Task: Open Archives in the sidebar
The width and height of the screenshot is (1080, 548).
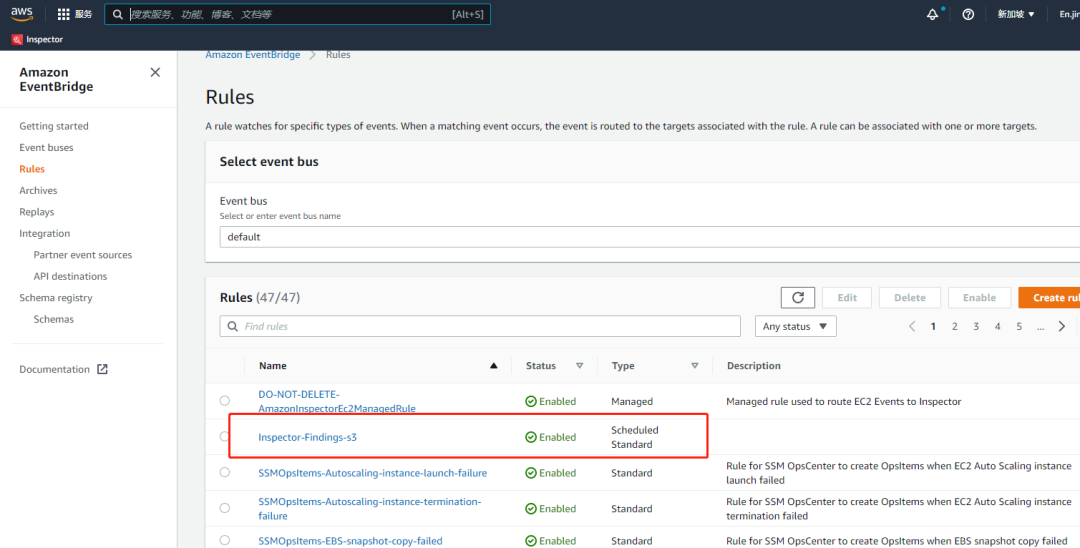Action: pyautogui.click(x=38, y=190)
